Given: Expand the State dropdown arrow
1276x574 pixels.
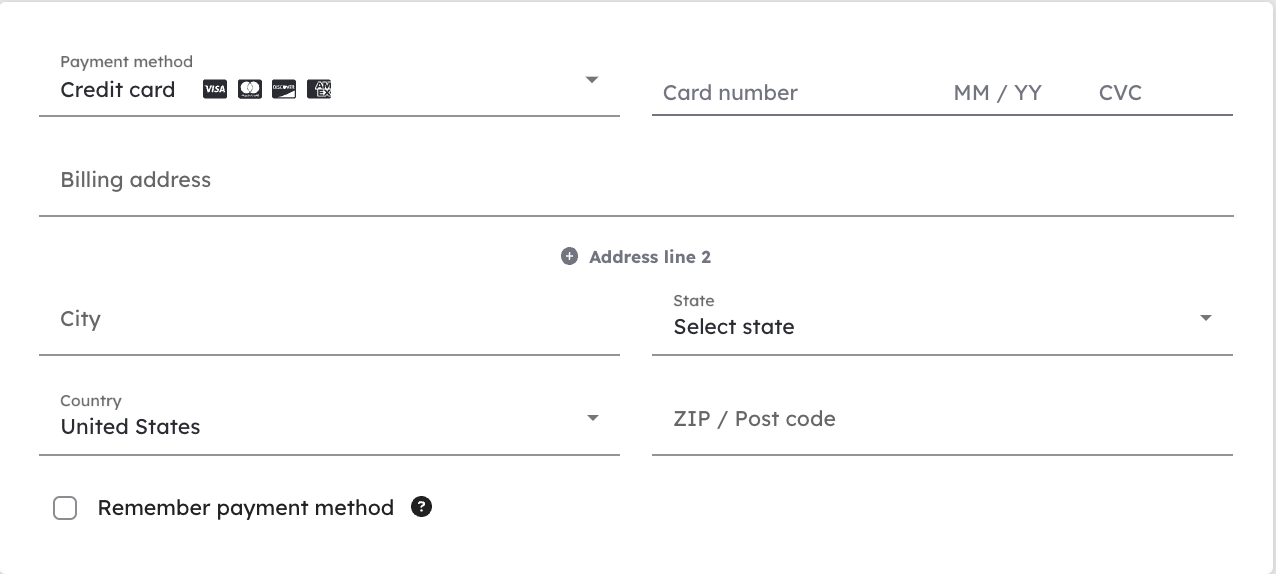Looking at the screenshot, I should point(1205,318).
